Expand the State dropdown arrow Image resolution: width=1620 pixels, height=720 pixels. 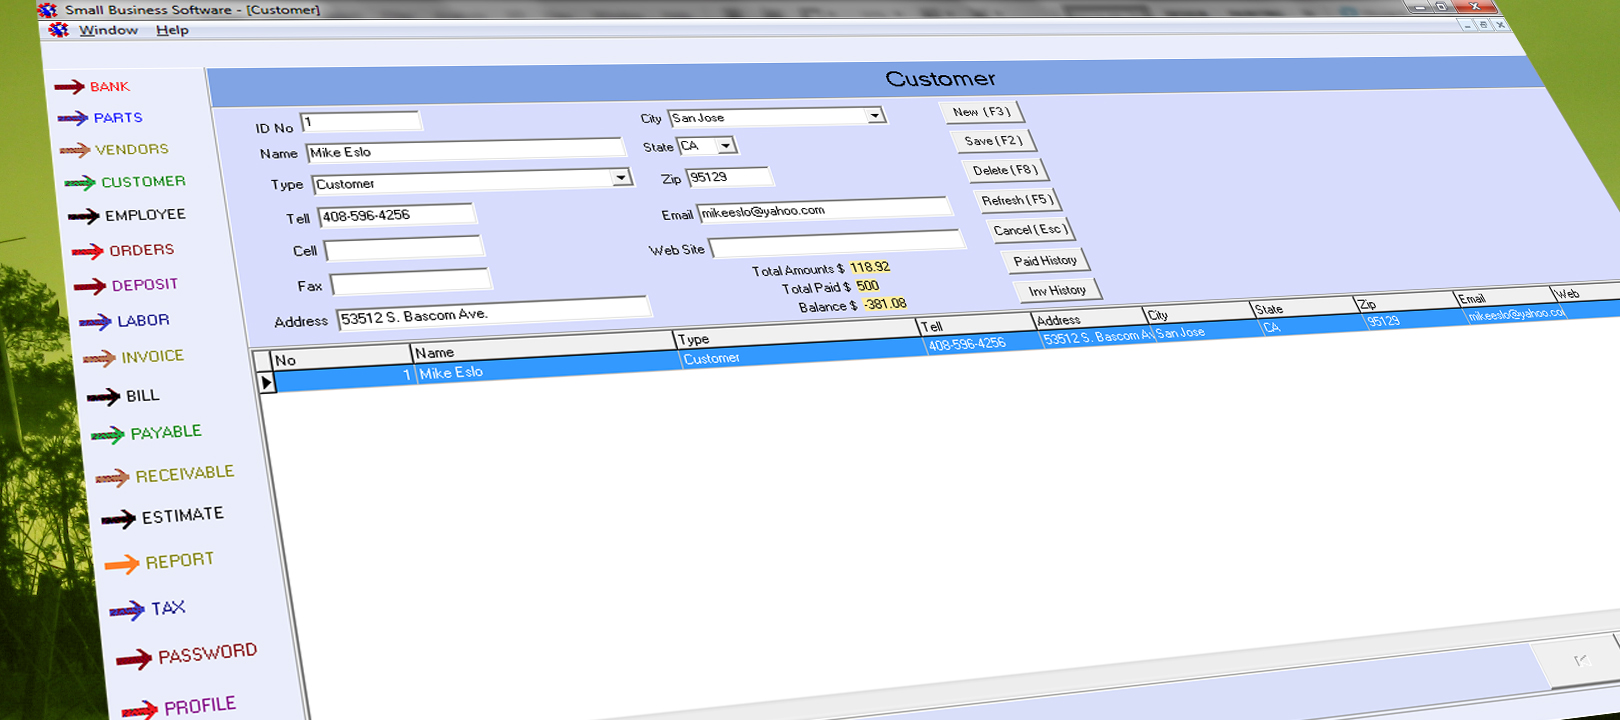coord(726,146)
